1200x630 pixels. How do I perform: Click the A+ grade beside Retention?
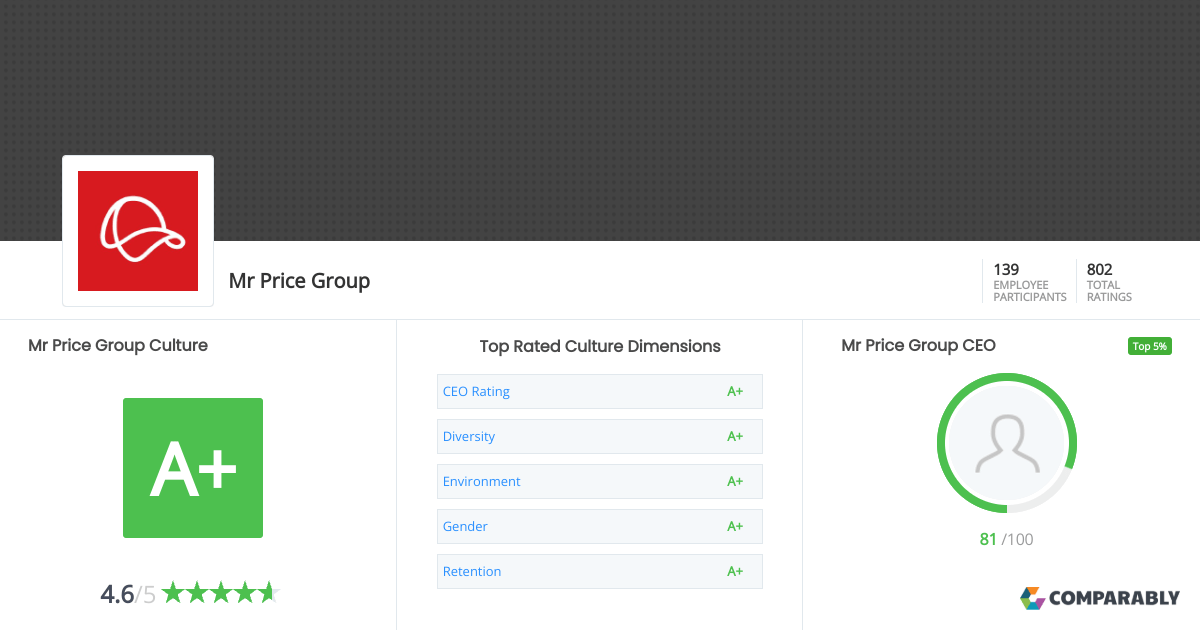(735, 571)
